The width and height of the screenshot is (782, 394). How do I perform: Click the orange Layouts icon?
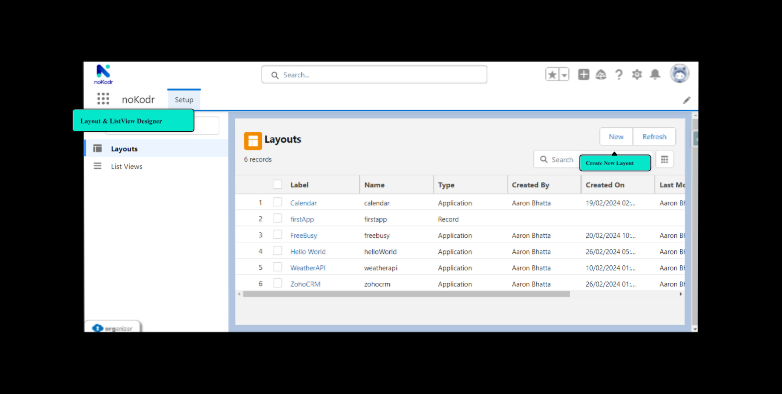pos(253,141)
